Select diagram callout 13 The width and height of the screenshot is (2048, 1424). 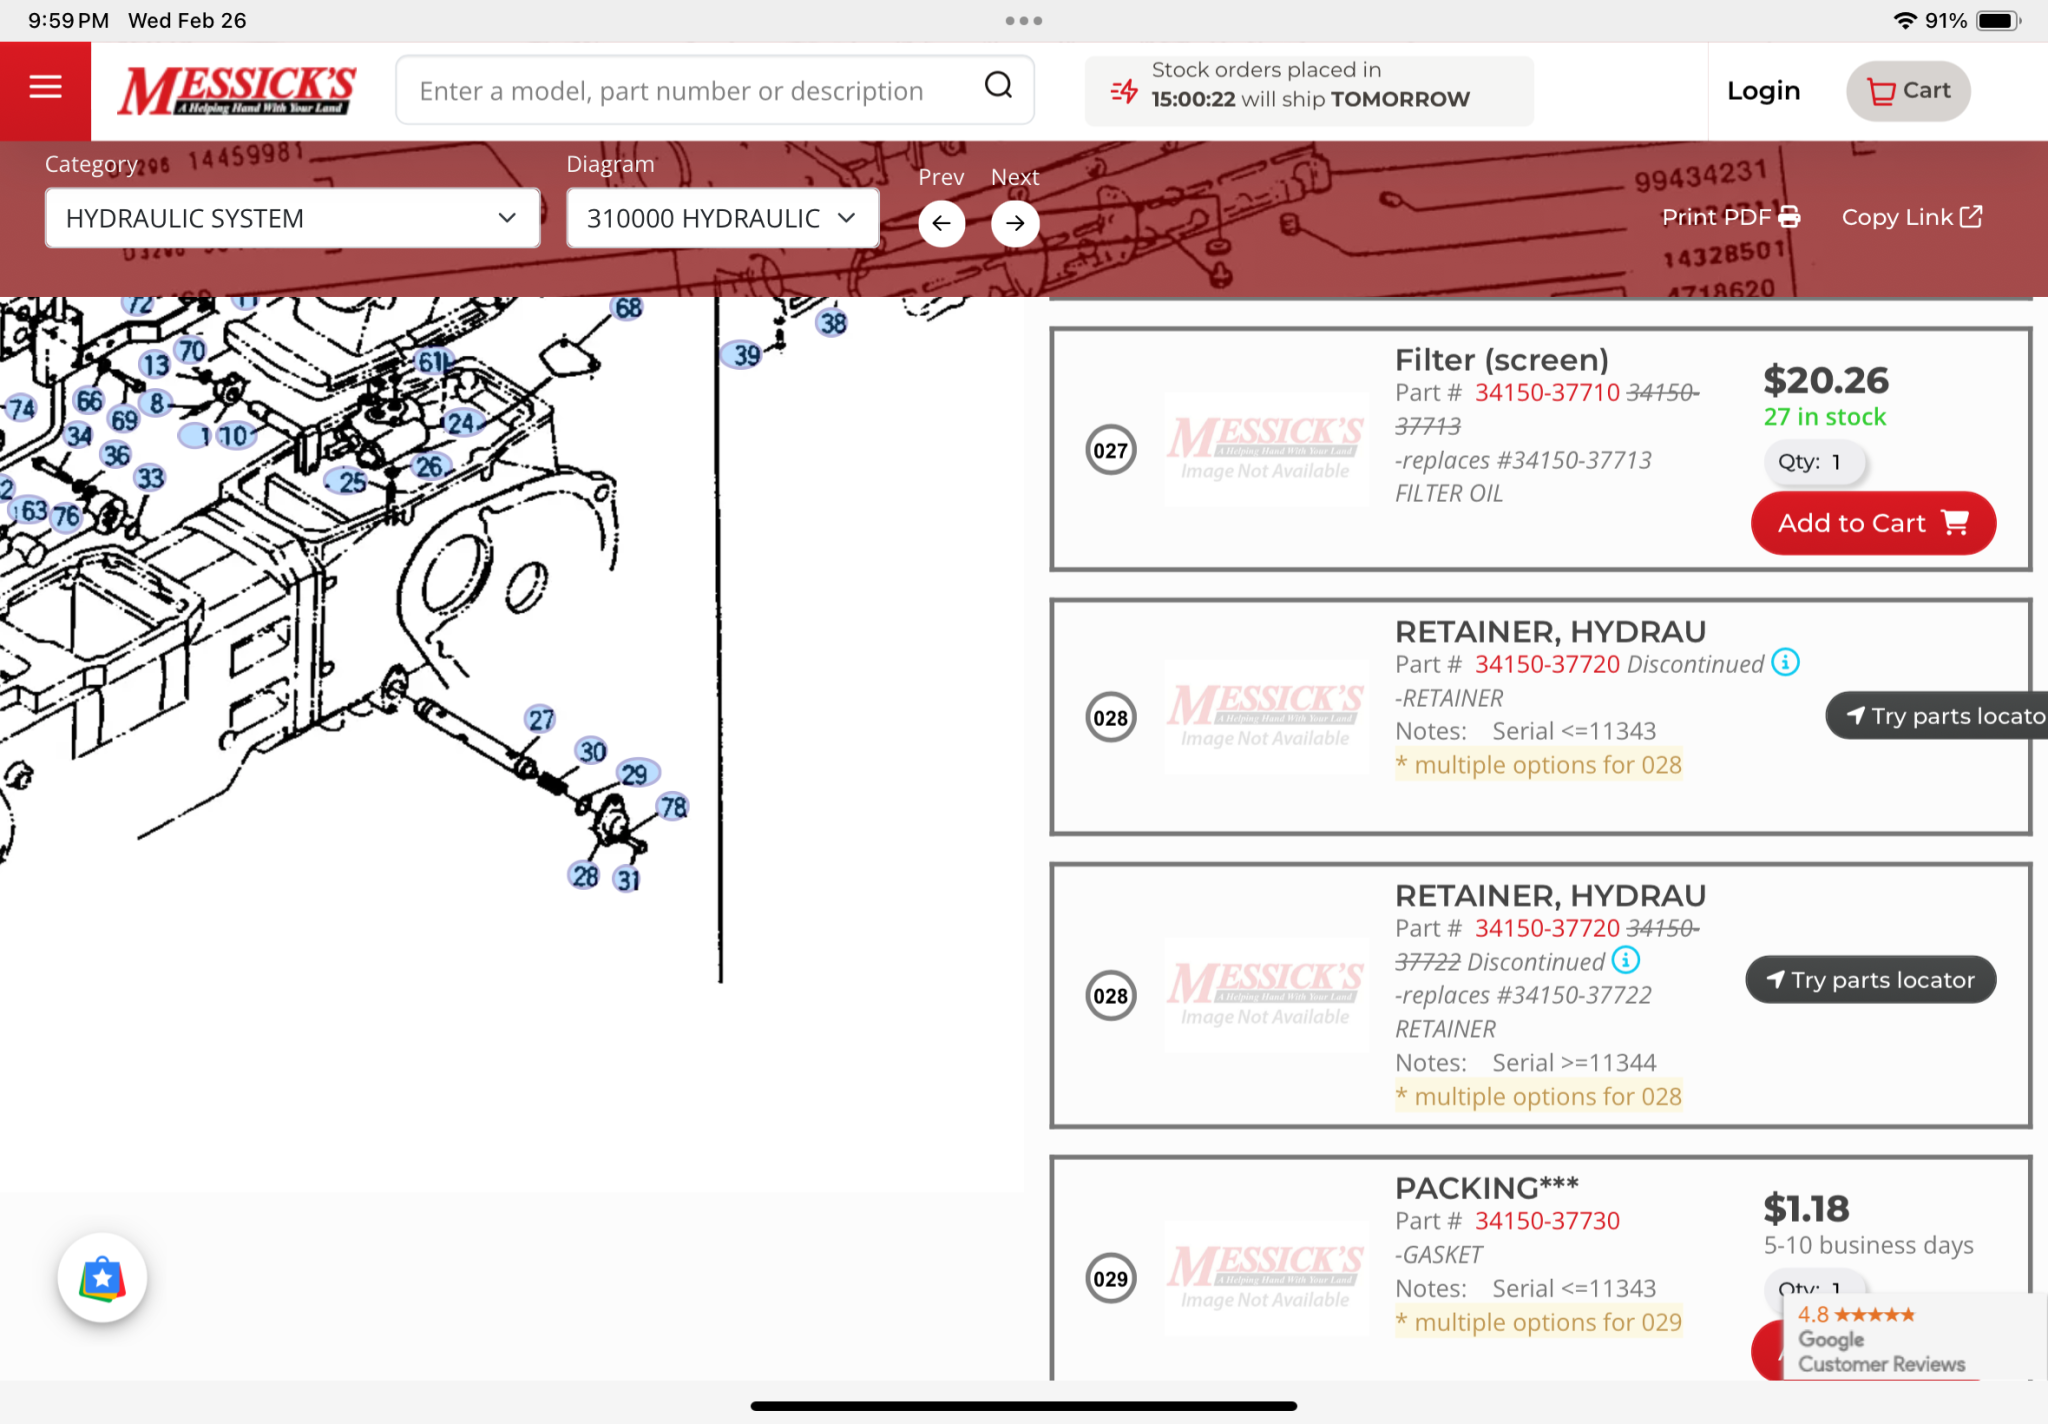click(154, 365)
